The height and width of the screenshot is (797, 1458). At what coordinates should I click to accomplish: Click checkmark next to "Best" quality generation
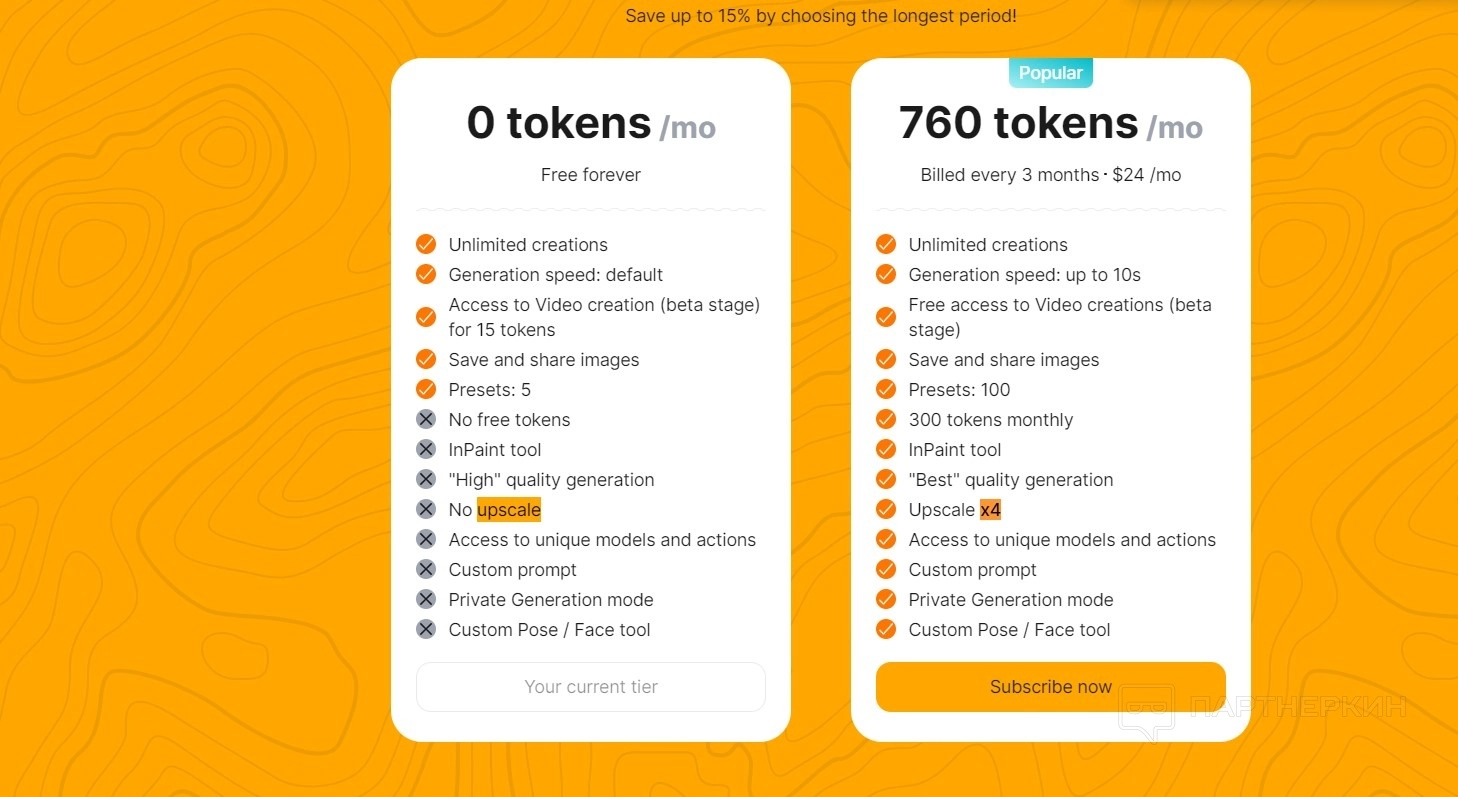[886, 479]
